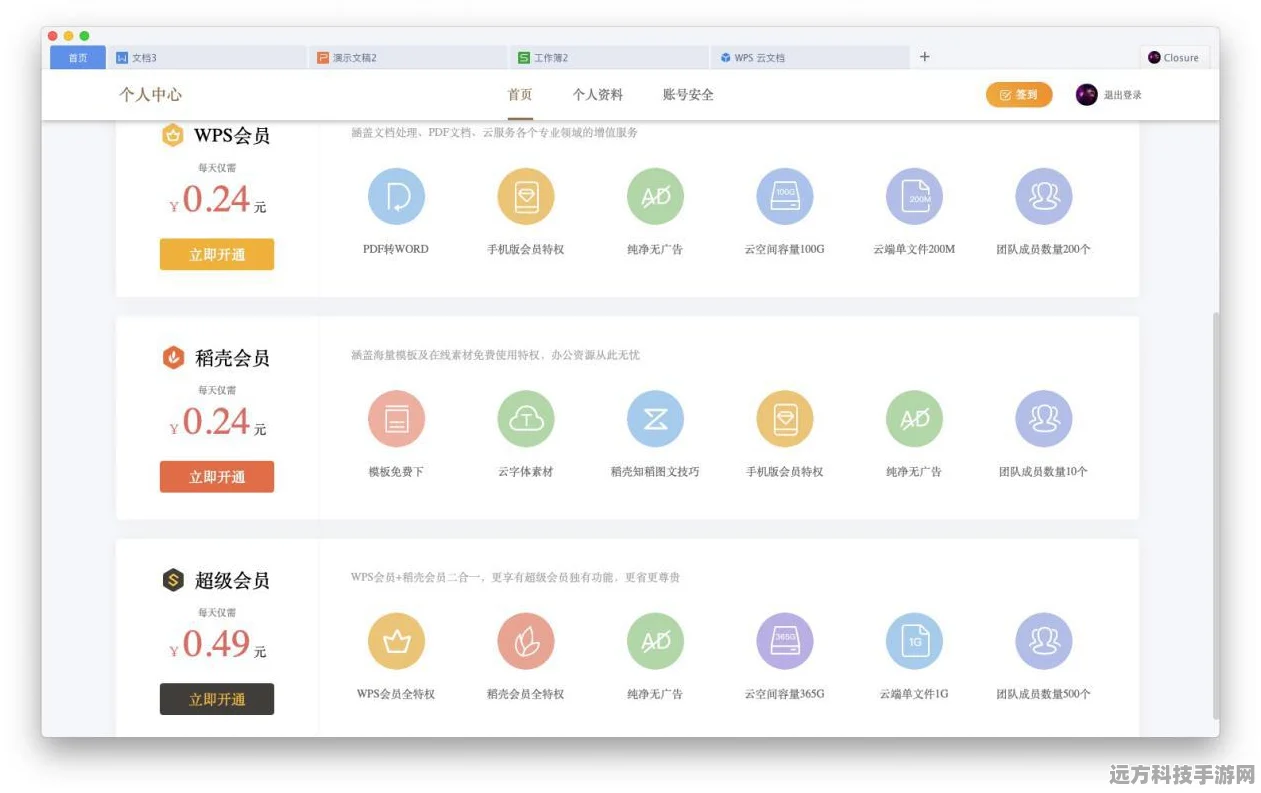Open 手机版会员特权 icon in WPS会员 card

[x=526, y=196]
